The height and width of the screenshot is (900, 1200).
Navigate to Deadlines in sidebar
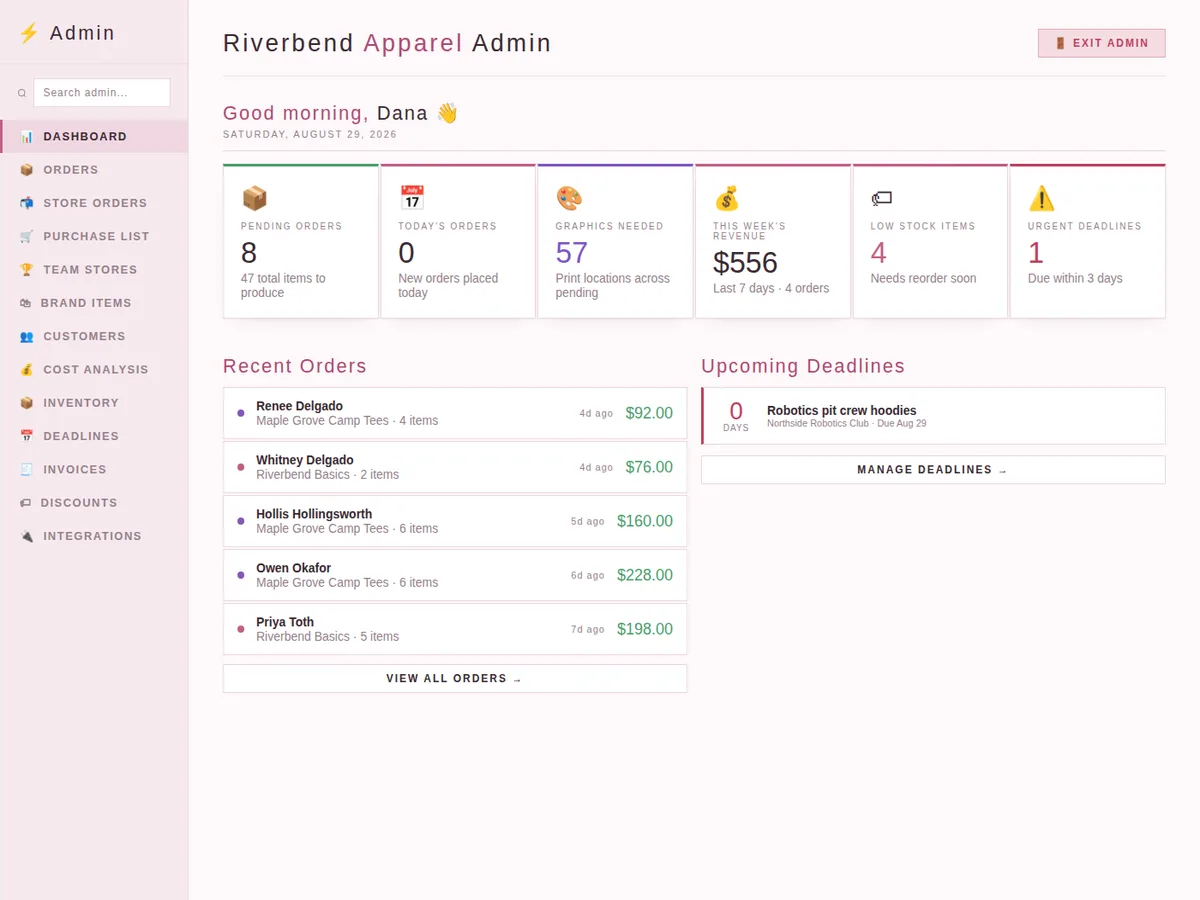click(94, 436)
